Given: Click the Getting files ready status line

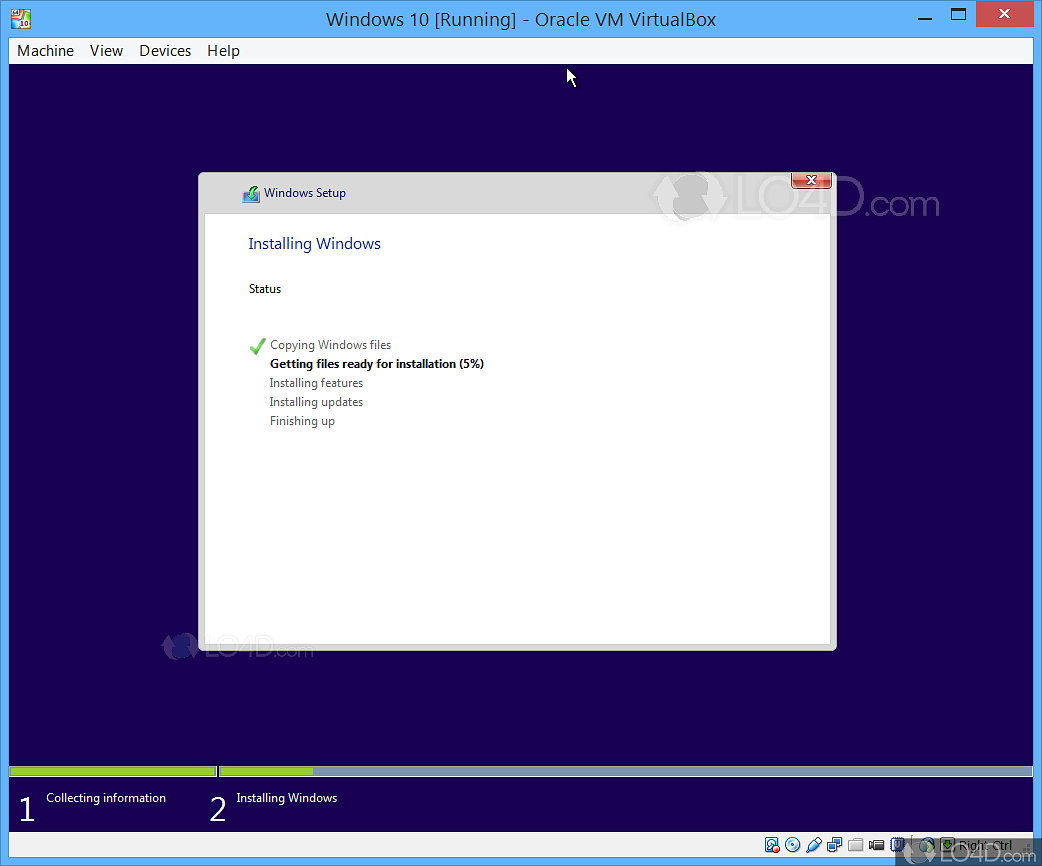Looking at the screenshot, I should pos(377,363).
